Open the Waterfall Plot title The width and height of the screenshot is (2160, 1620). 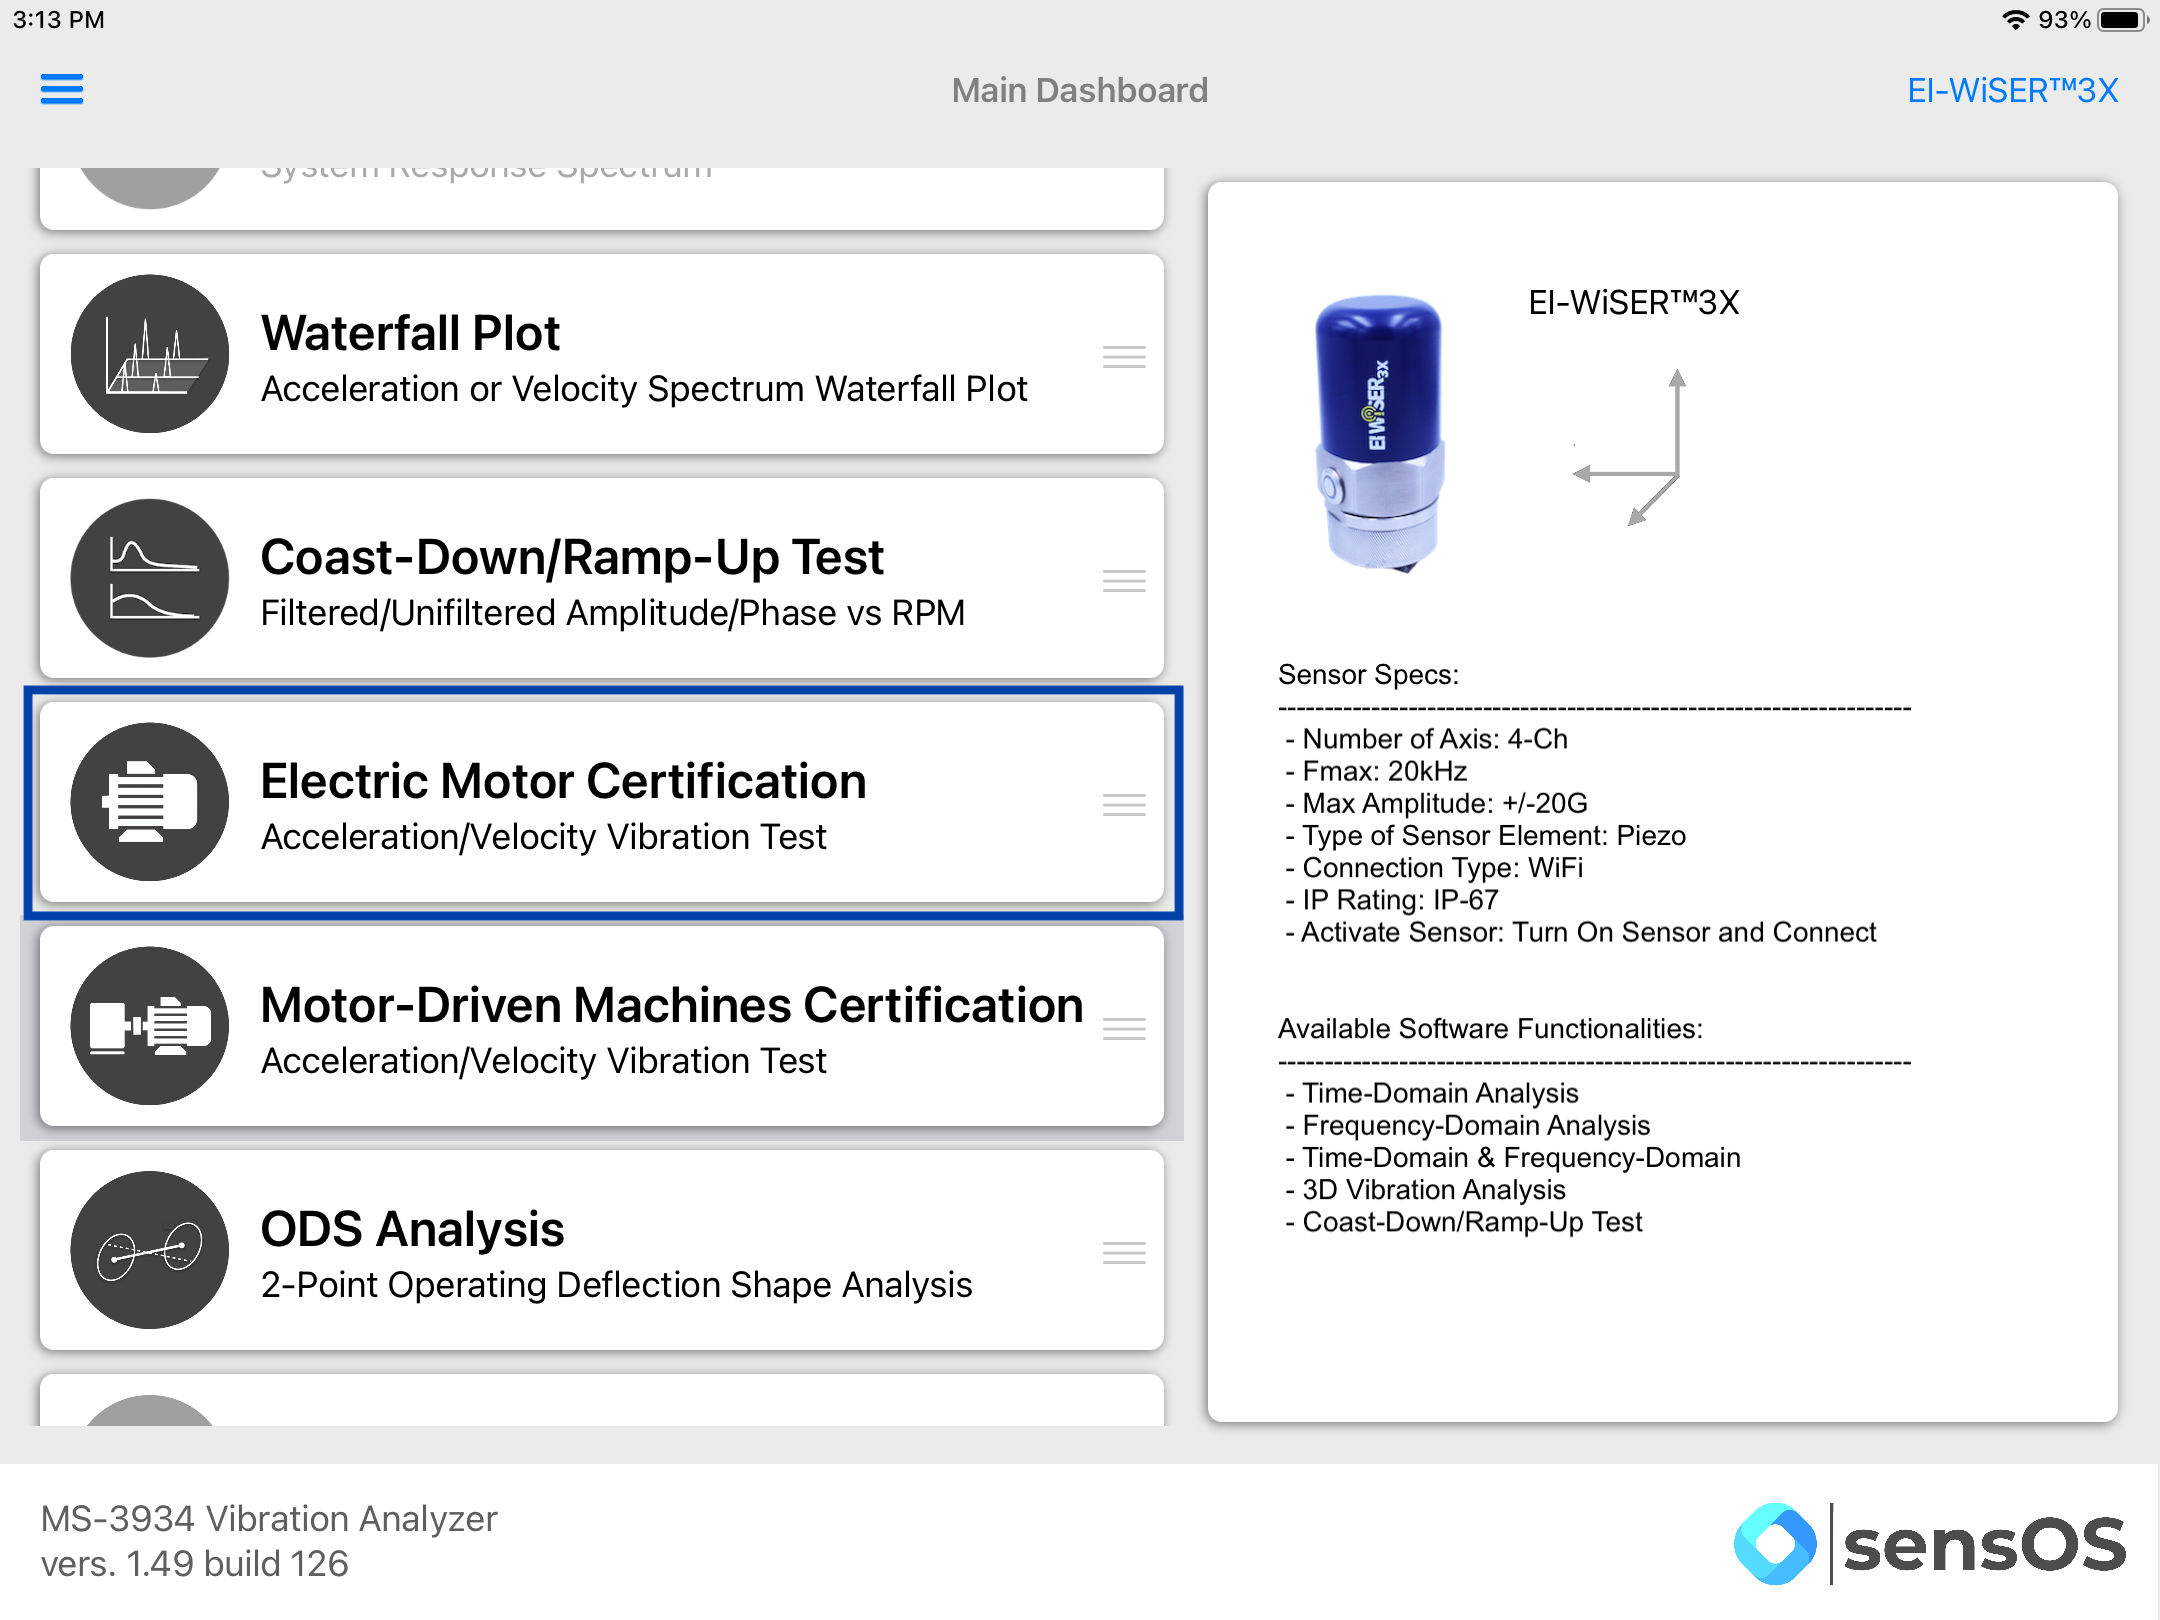tap(410, 333)
